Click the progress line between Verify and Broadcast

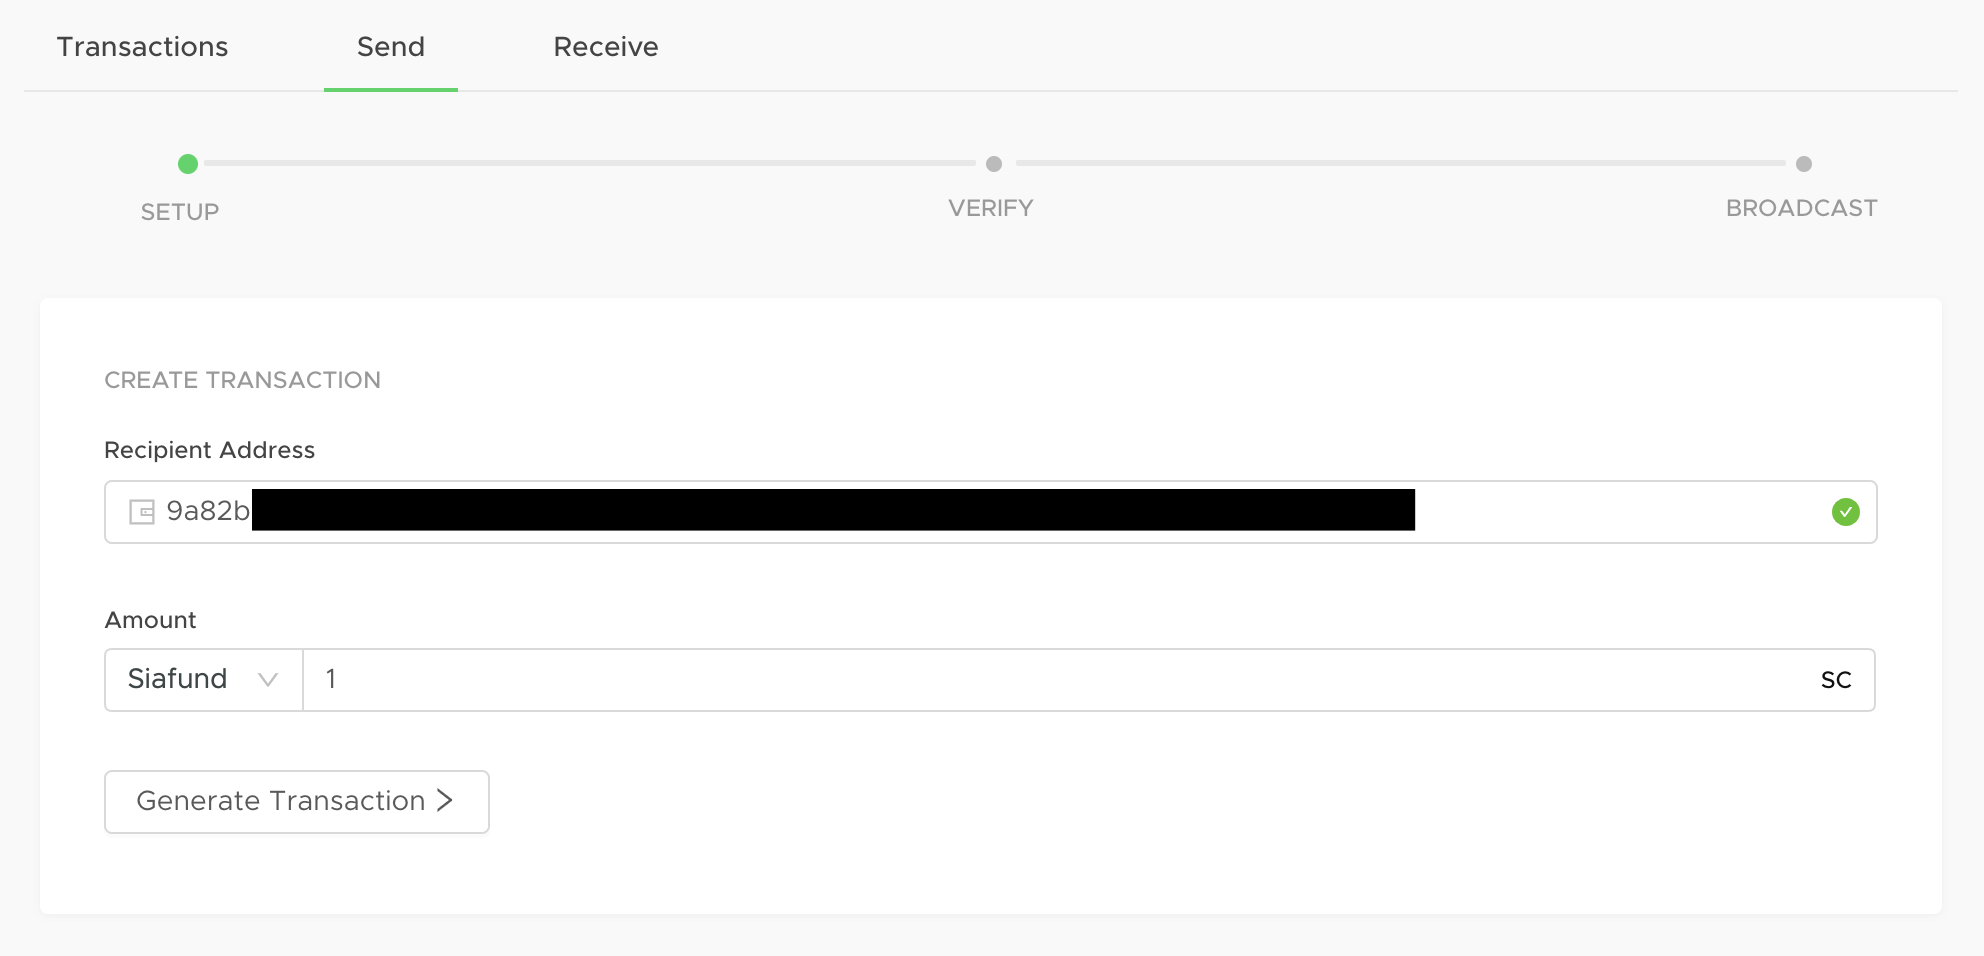(1401, 163)
